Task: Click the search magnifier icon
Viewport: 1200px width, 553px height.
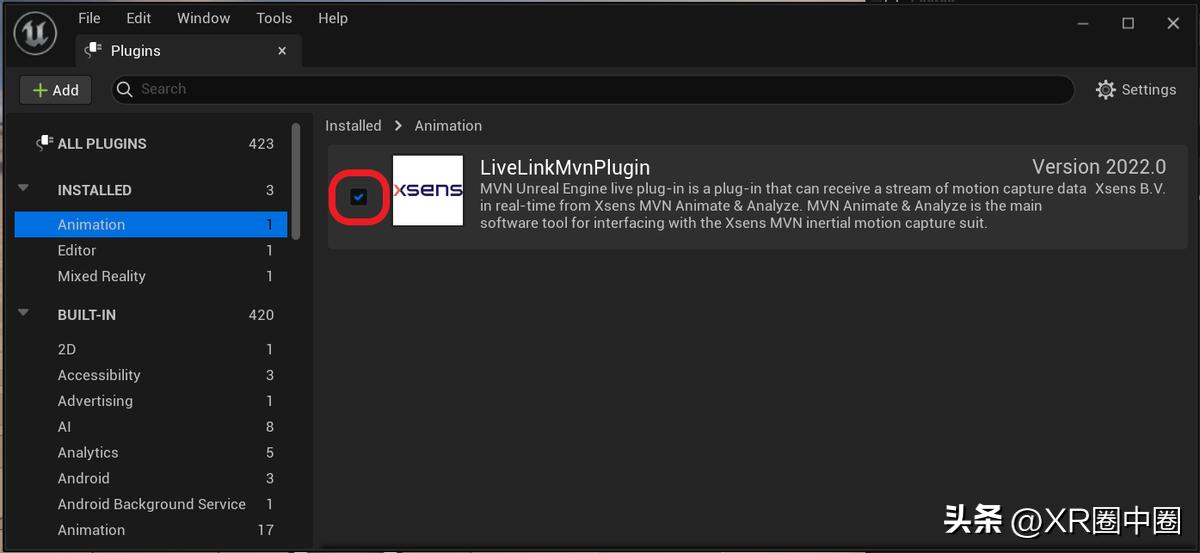Action: click(x=125, y=89)
